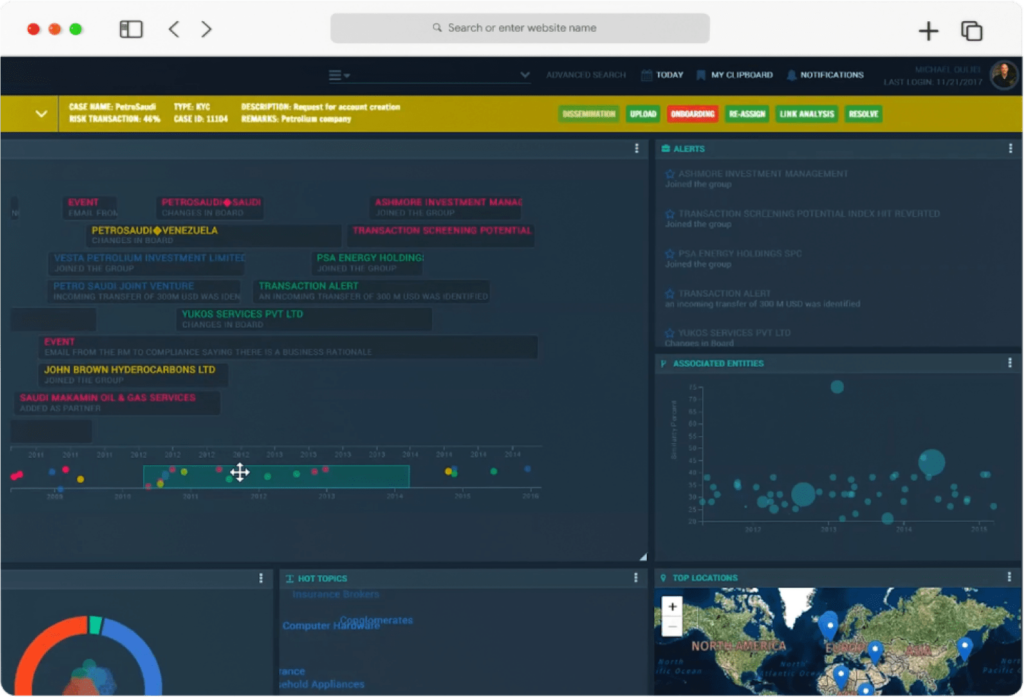Viewport: 1024px width, 697px height.
Task: Select the Petro Saudi Joint Venture card
Action: [144, 291]
